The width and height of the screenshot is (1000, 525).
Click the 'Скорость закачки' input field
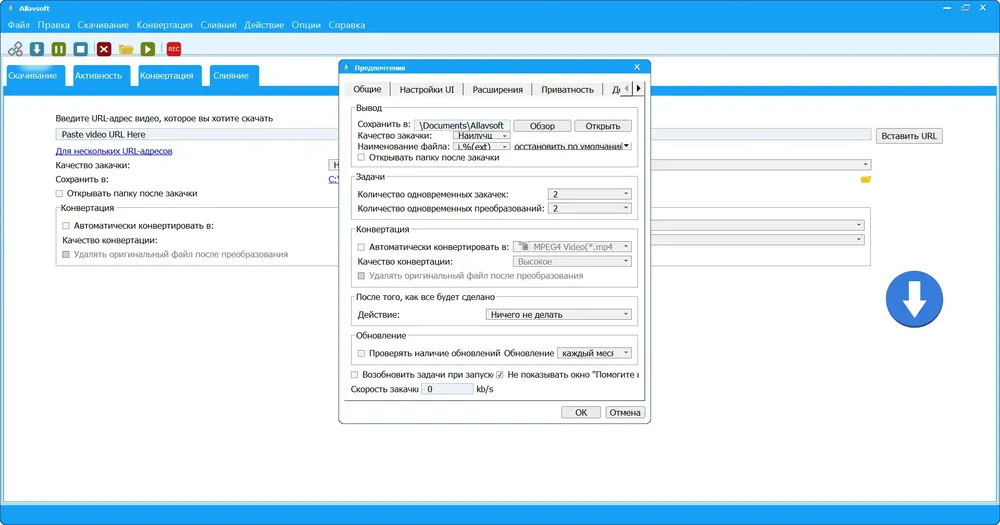[x=447, y=388]
